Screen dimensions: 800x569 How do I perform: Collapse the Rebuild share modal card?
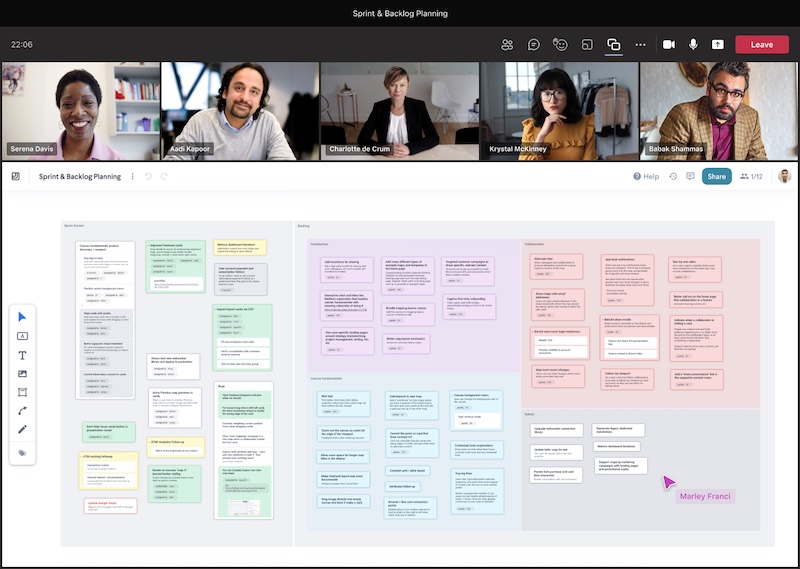click(602, 320)
